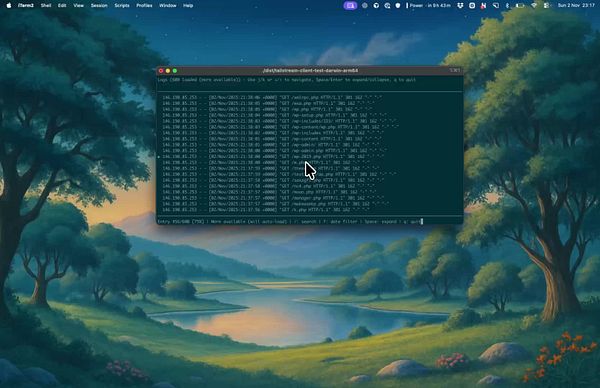Open the Edit menu
Screen dimensions: 600x388
(x=62, y=5)
